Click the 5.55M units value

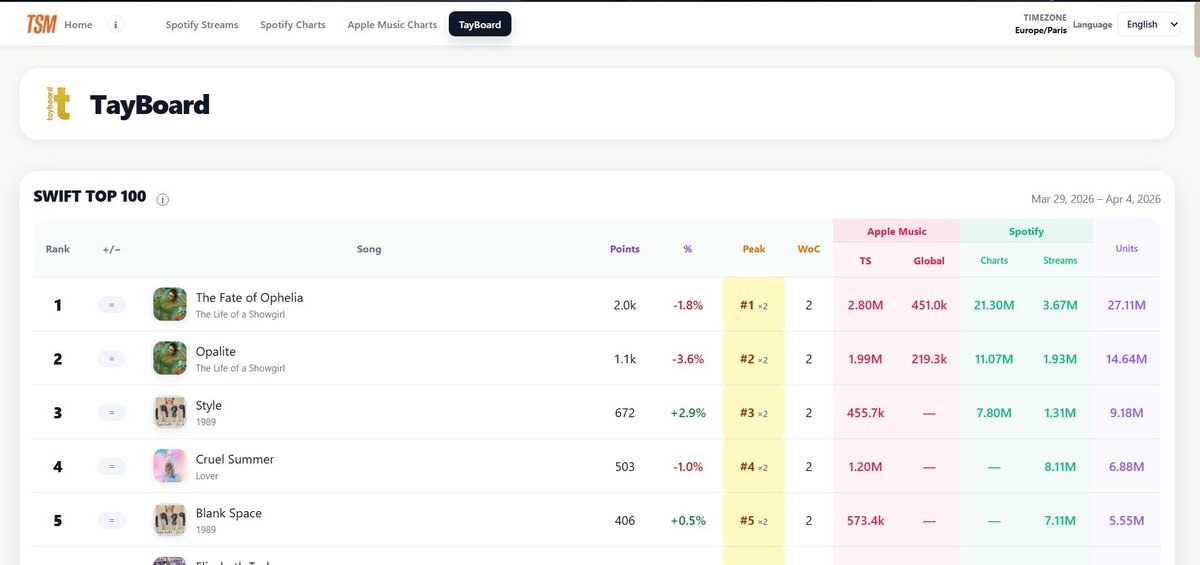click(1127, 521)
